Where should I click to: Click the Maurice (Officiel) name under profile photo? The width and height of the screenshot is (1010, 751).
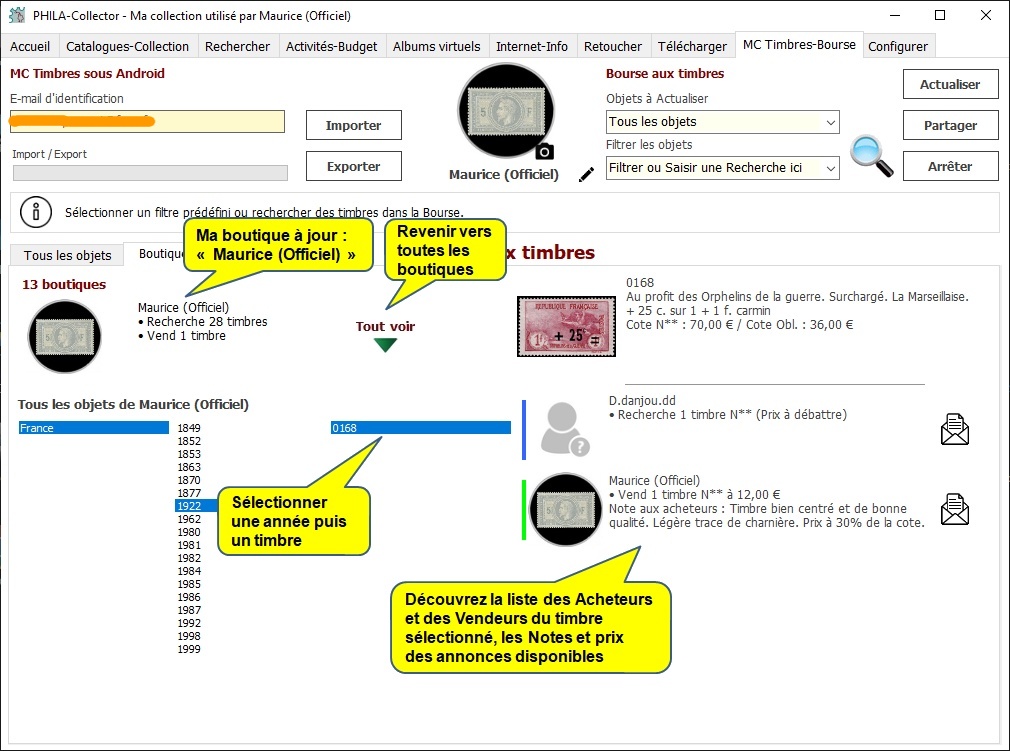[x=504, y=175]
